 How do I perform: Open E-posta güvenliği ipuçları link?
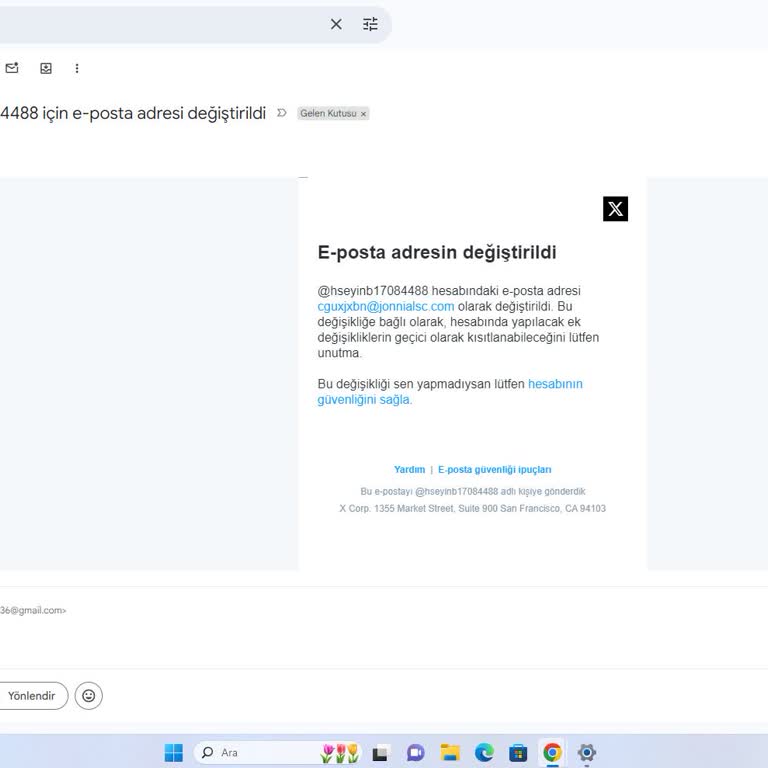494,469
